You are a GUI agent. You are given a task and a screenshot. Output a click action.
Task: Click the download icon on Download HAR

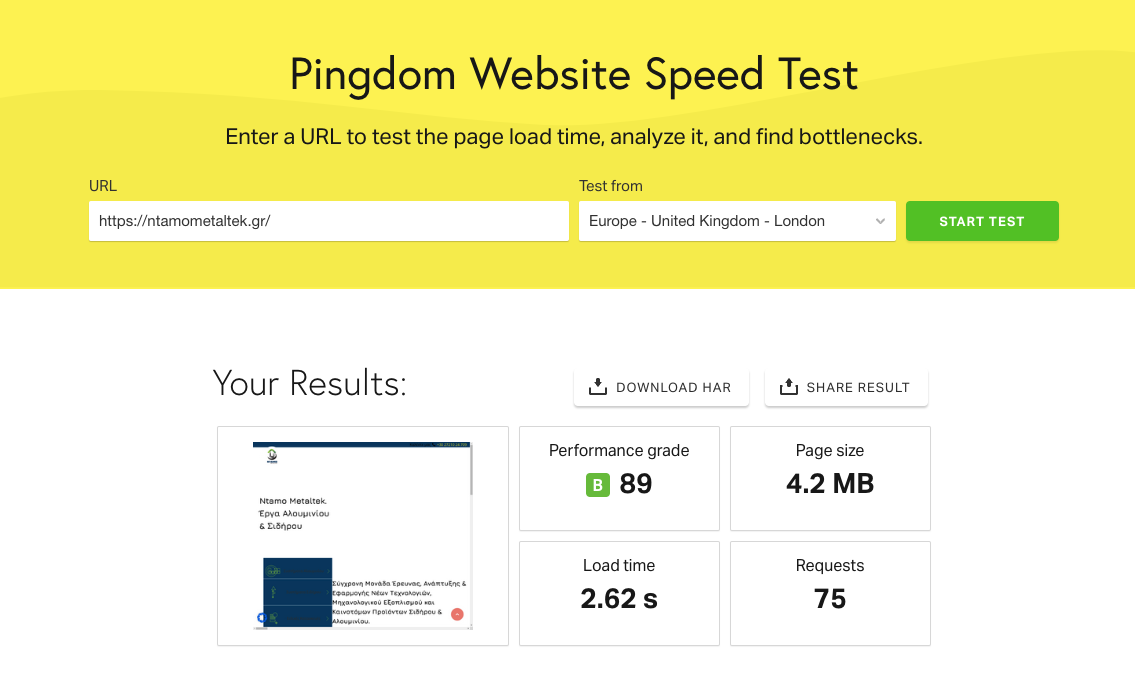[598, 387]
